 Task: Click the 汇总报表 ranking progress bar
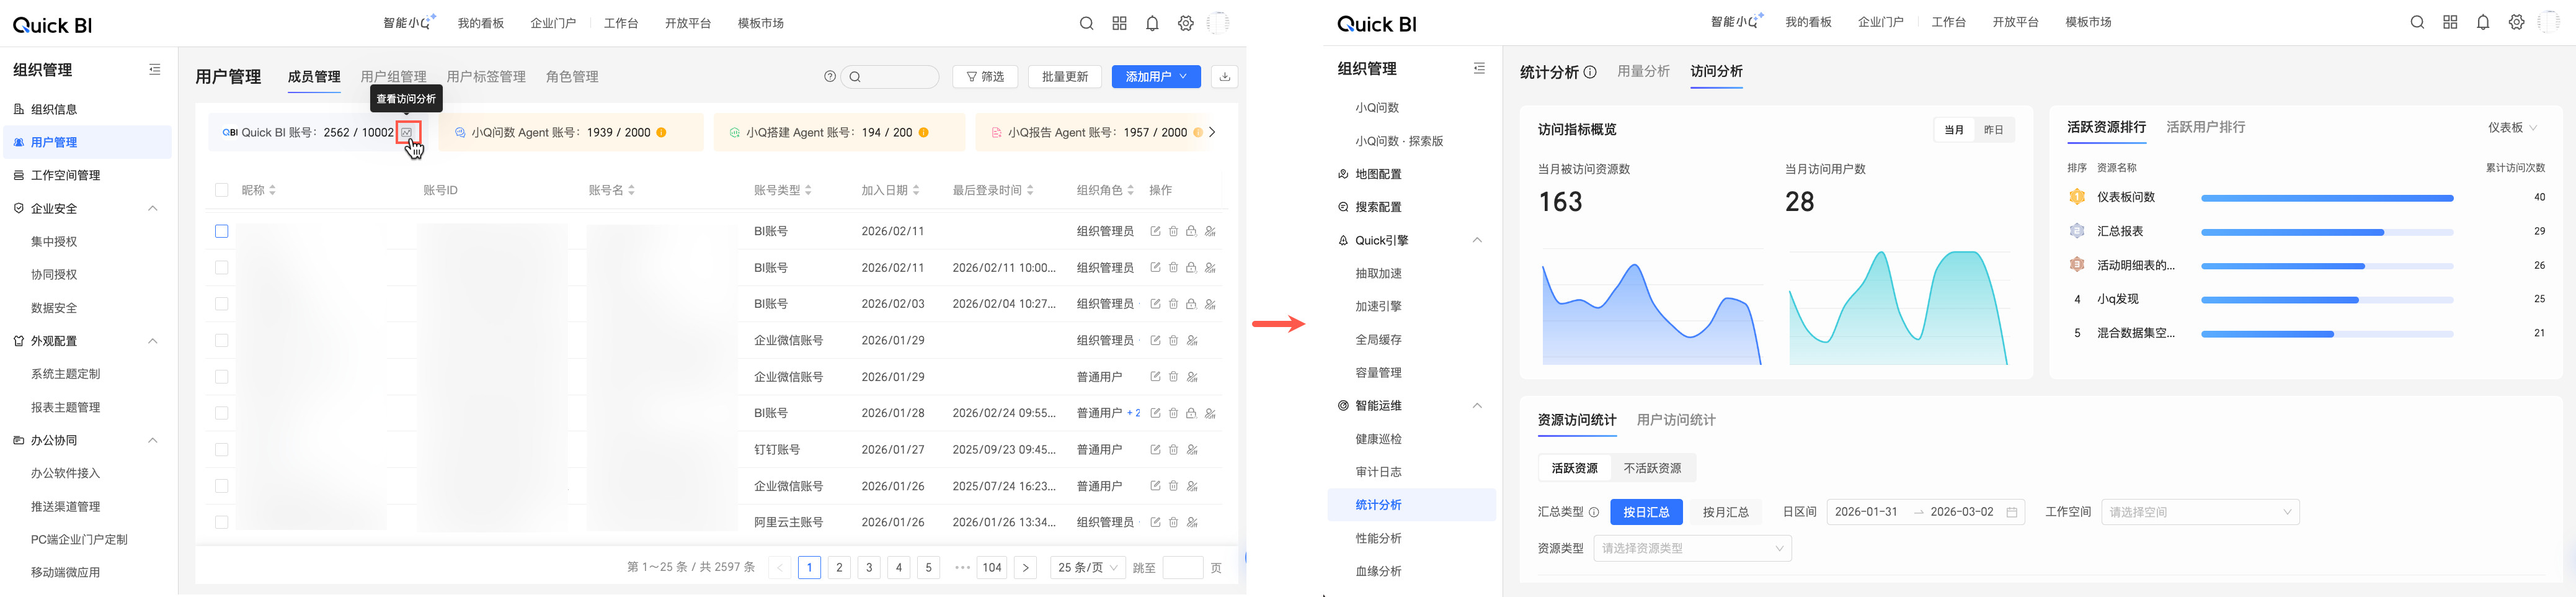point(2327,232)
